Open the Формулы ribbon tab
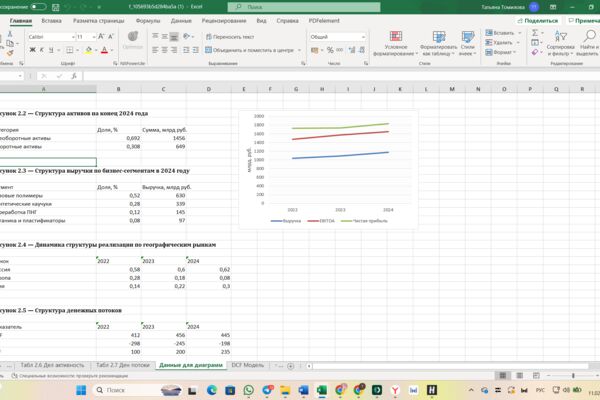Image resolution: width=600 pixels, height=400 pixels. [x=148, y=21]
